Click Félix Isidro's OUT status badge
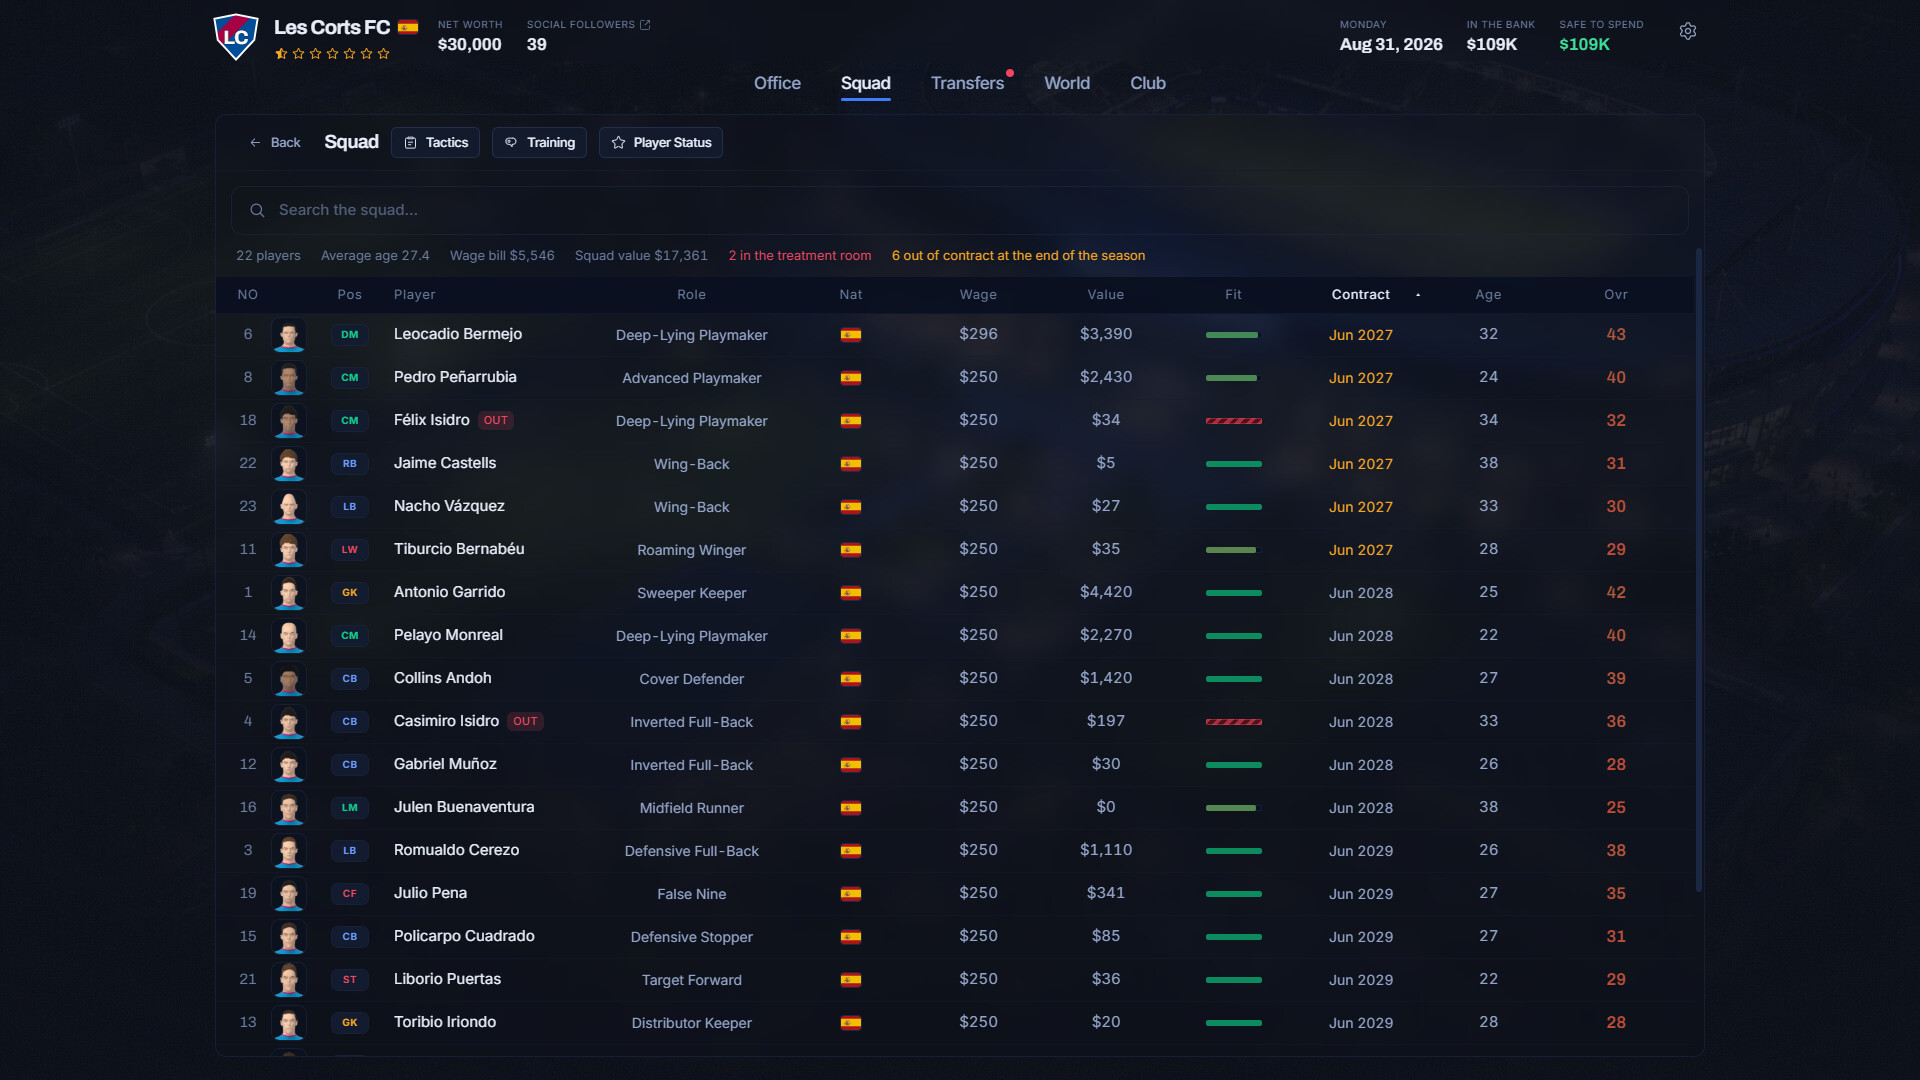 [x=496, y=421]
